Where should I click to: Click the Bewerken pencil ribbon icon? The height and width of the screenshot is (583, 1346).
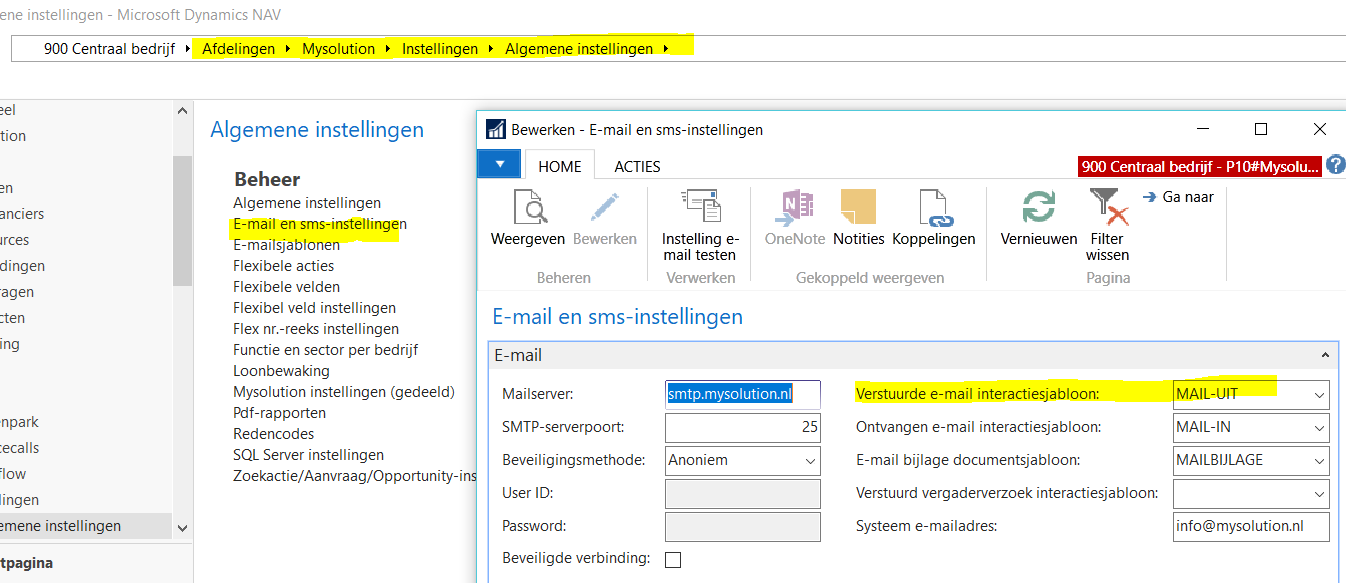pyautogui.click(x=605, y=207)
